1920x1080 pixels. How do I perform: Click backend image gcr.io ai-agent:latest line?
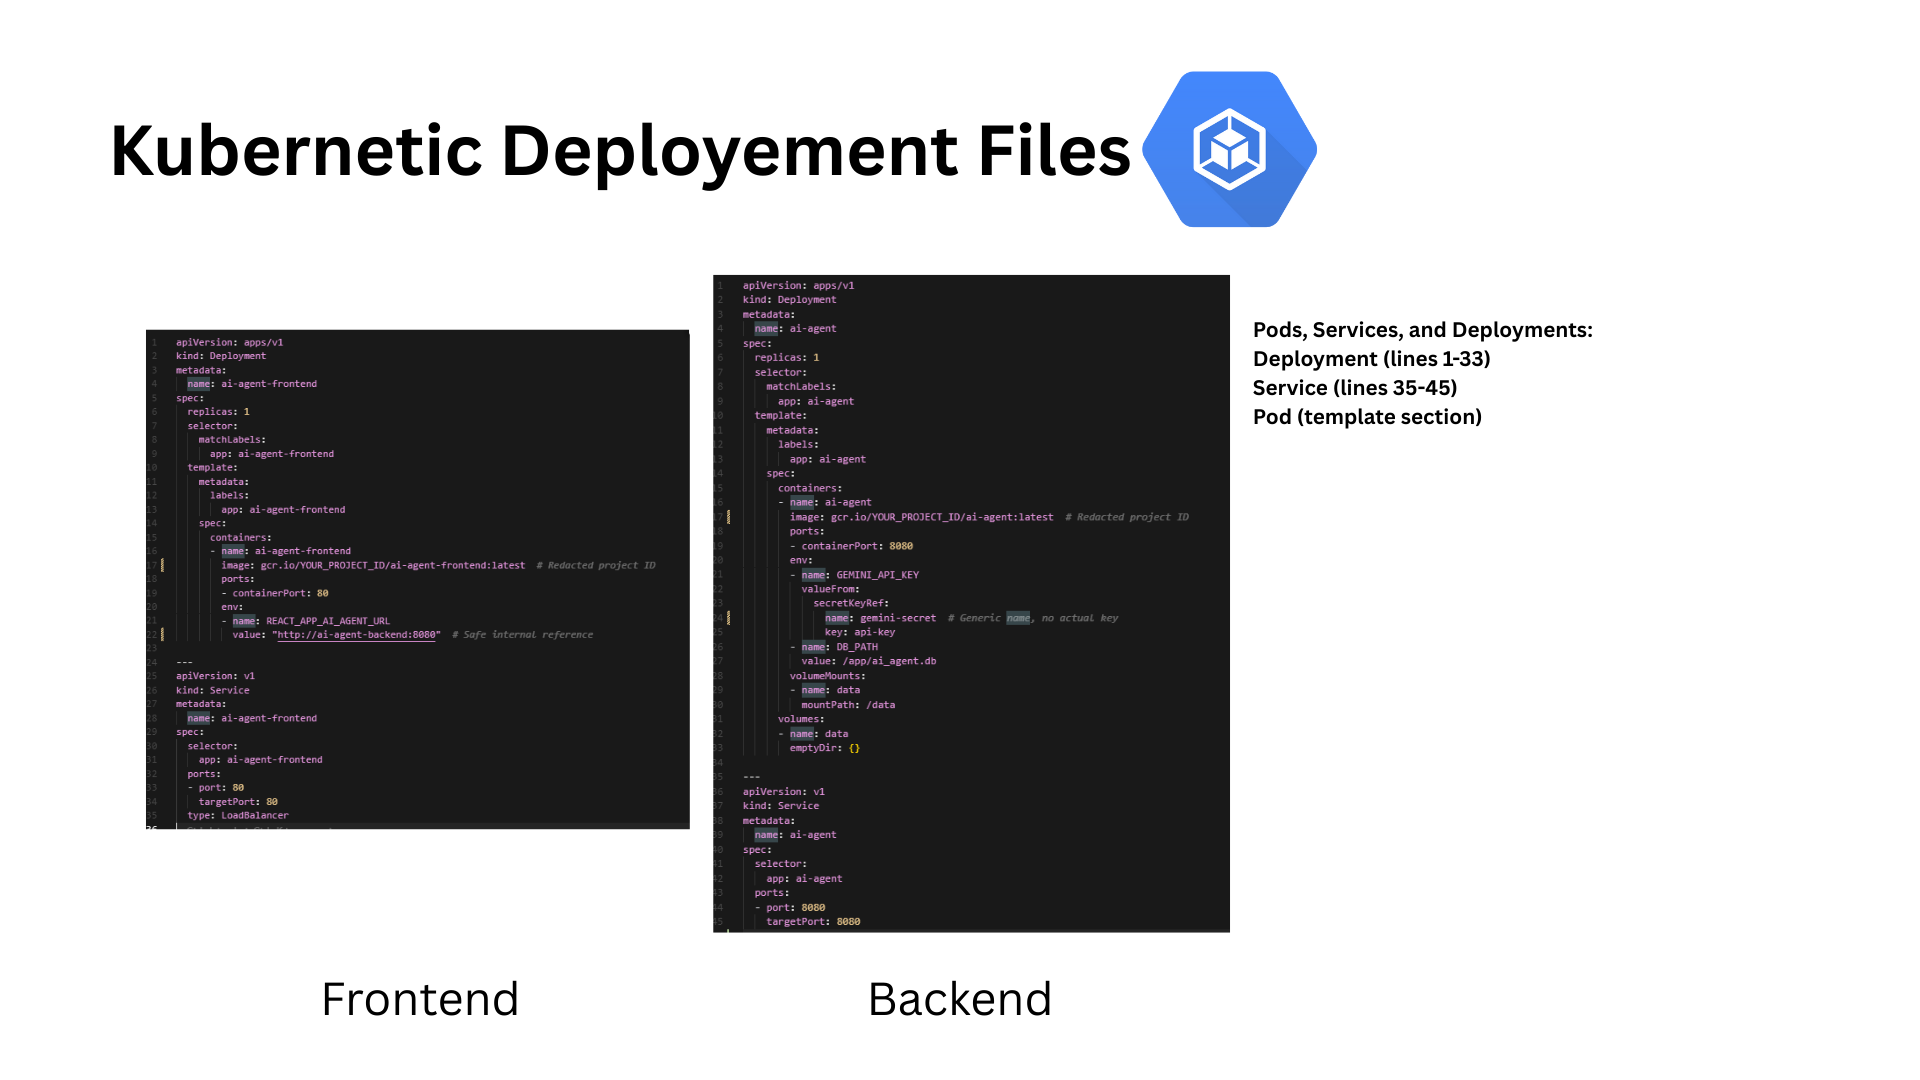920,517
